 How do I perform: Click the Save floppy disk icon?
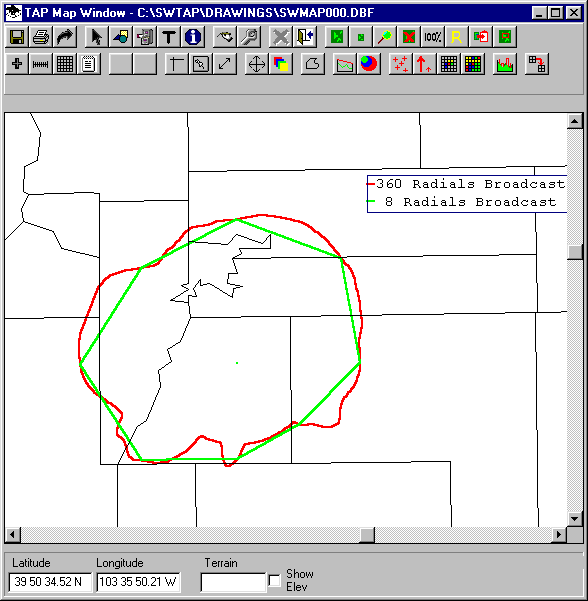click(17, 37)
